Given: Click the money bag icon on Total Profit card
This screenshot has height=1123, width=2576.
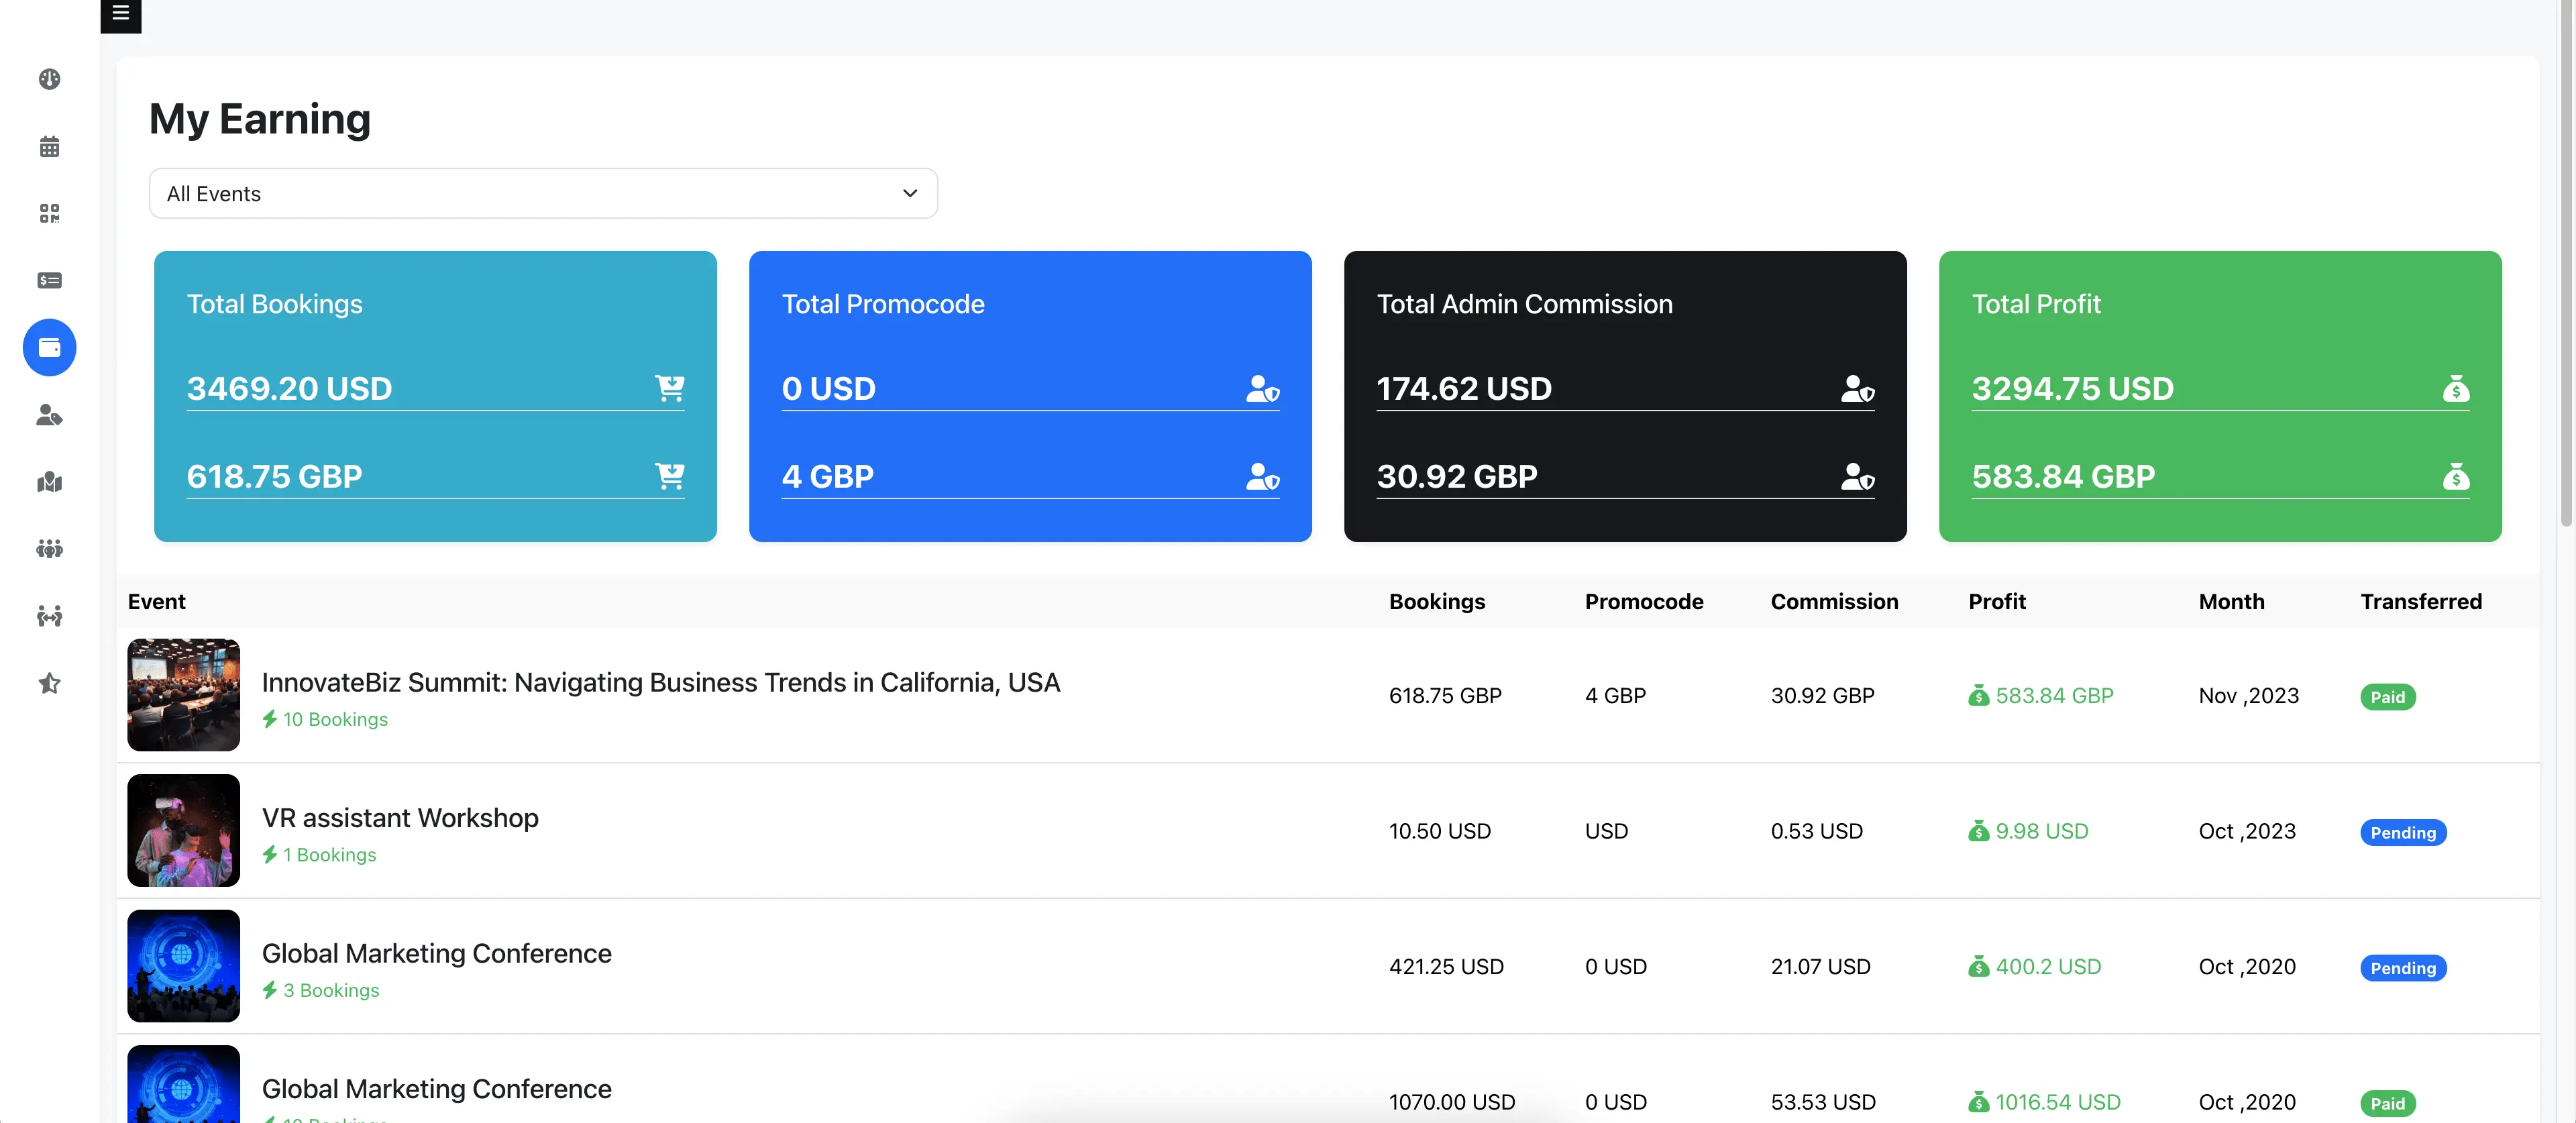Looking at the screenshot, I should [x=2459, y=389].
